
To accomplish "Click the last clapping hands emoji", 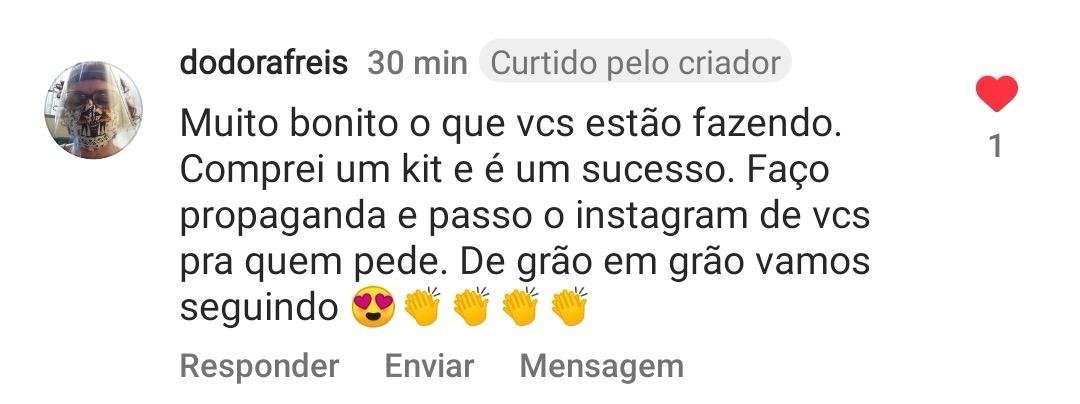I will 570,307.
